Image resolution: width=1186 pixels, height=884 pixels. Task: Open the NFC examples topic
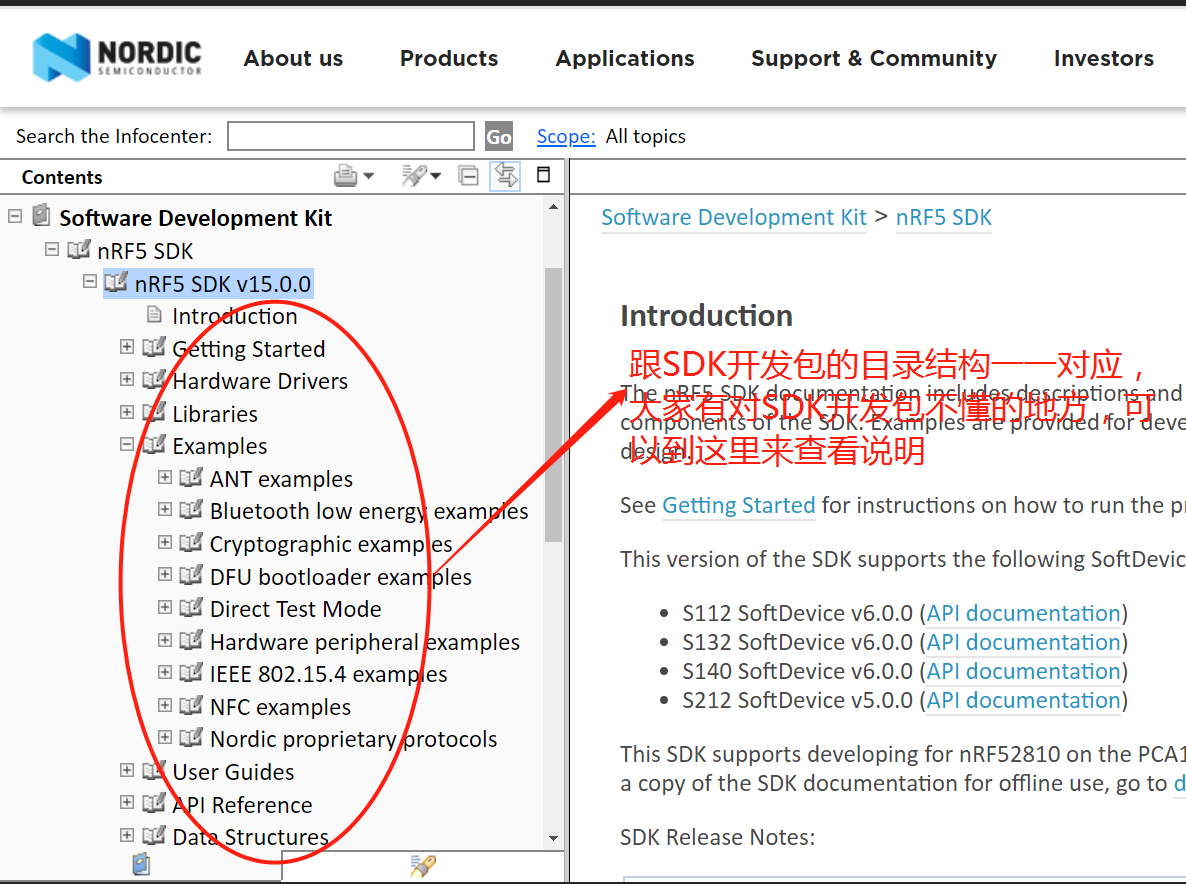coord(281,707)
